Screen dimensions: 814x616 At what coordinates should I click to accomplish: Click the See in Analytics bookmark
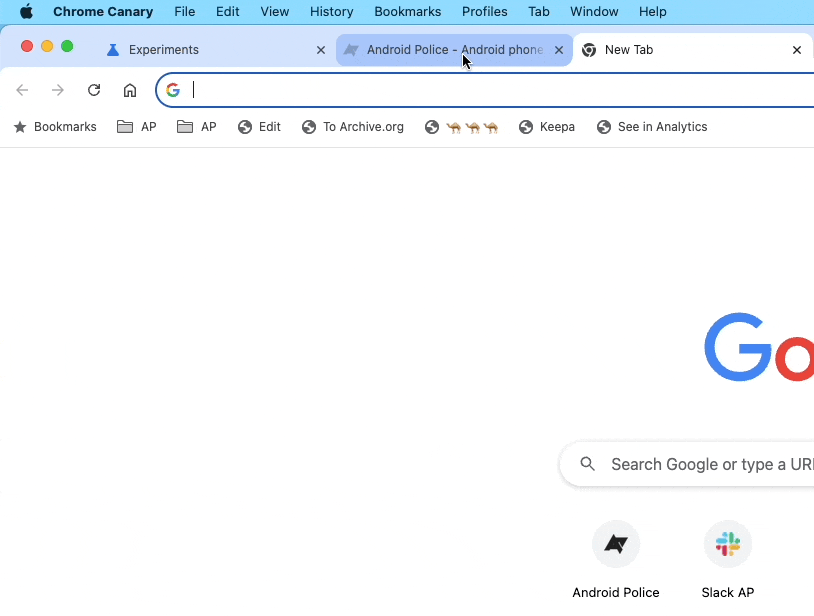652,127
